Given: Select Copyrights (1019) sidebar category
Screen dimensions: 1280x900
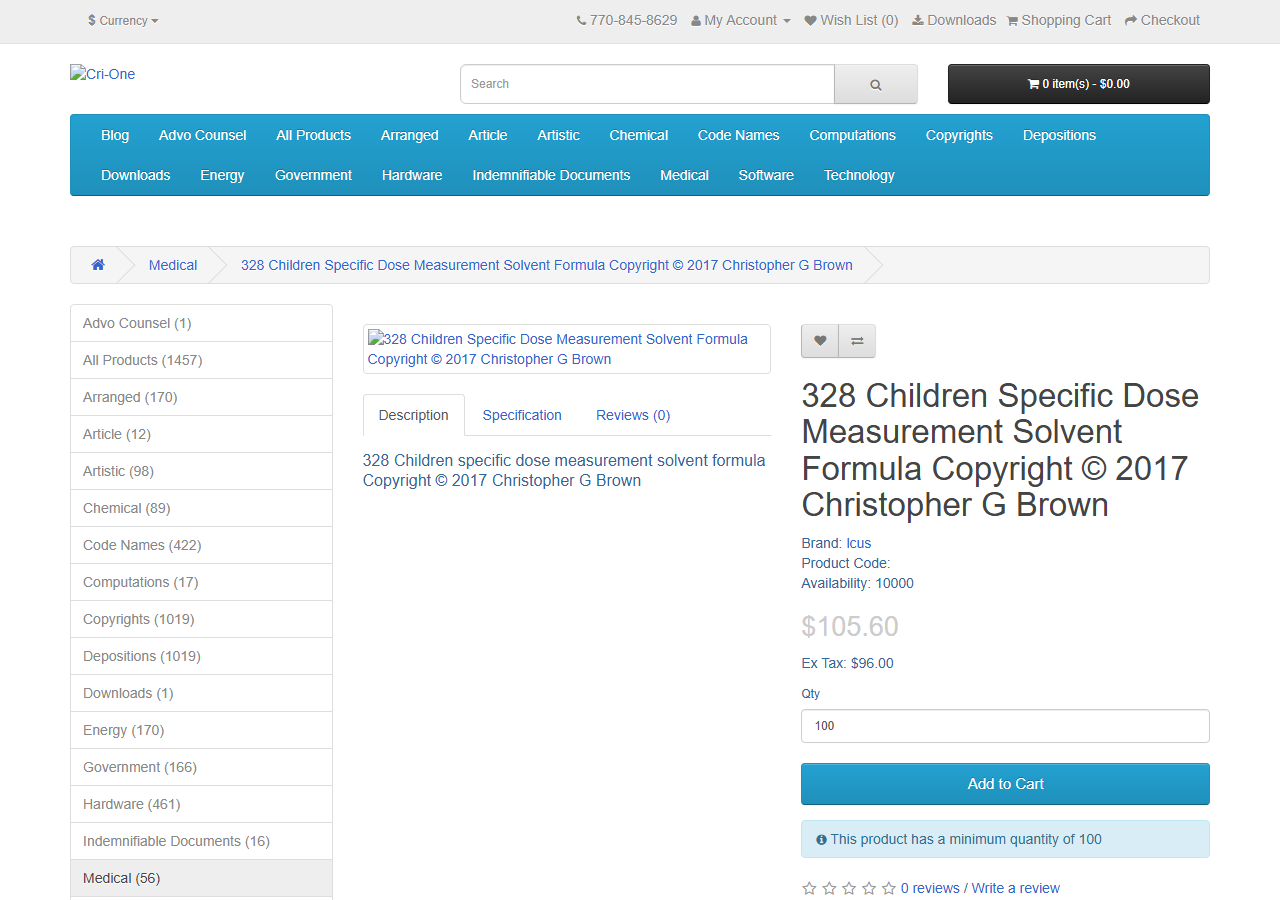Looking at the screenshot, I should pyautogui.click(x=201, y=619).
